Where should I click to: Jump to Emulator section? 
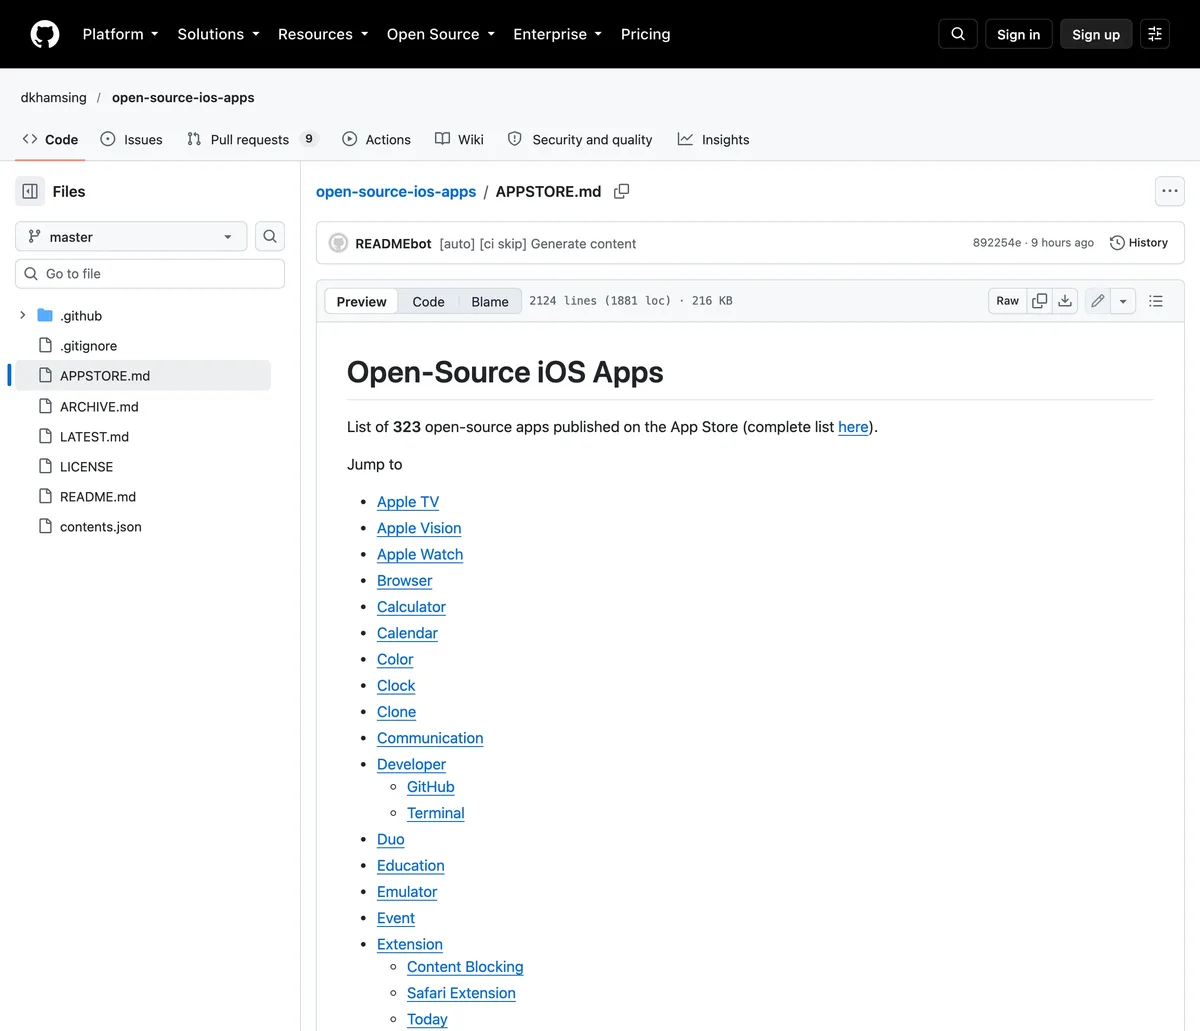[x=407, y=892]
